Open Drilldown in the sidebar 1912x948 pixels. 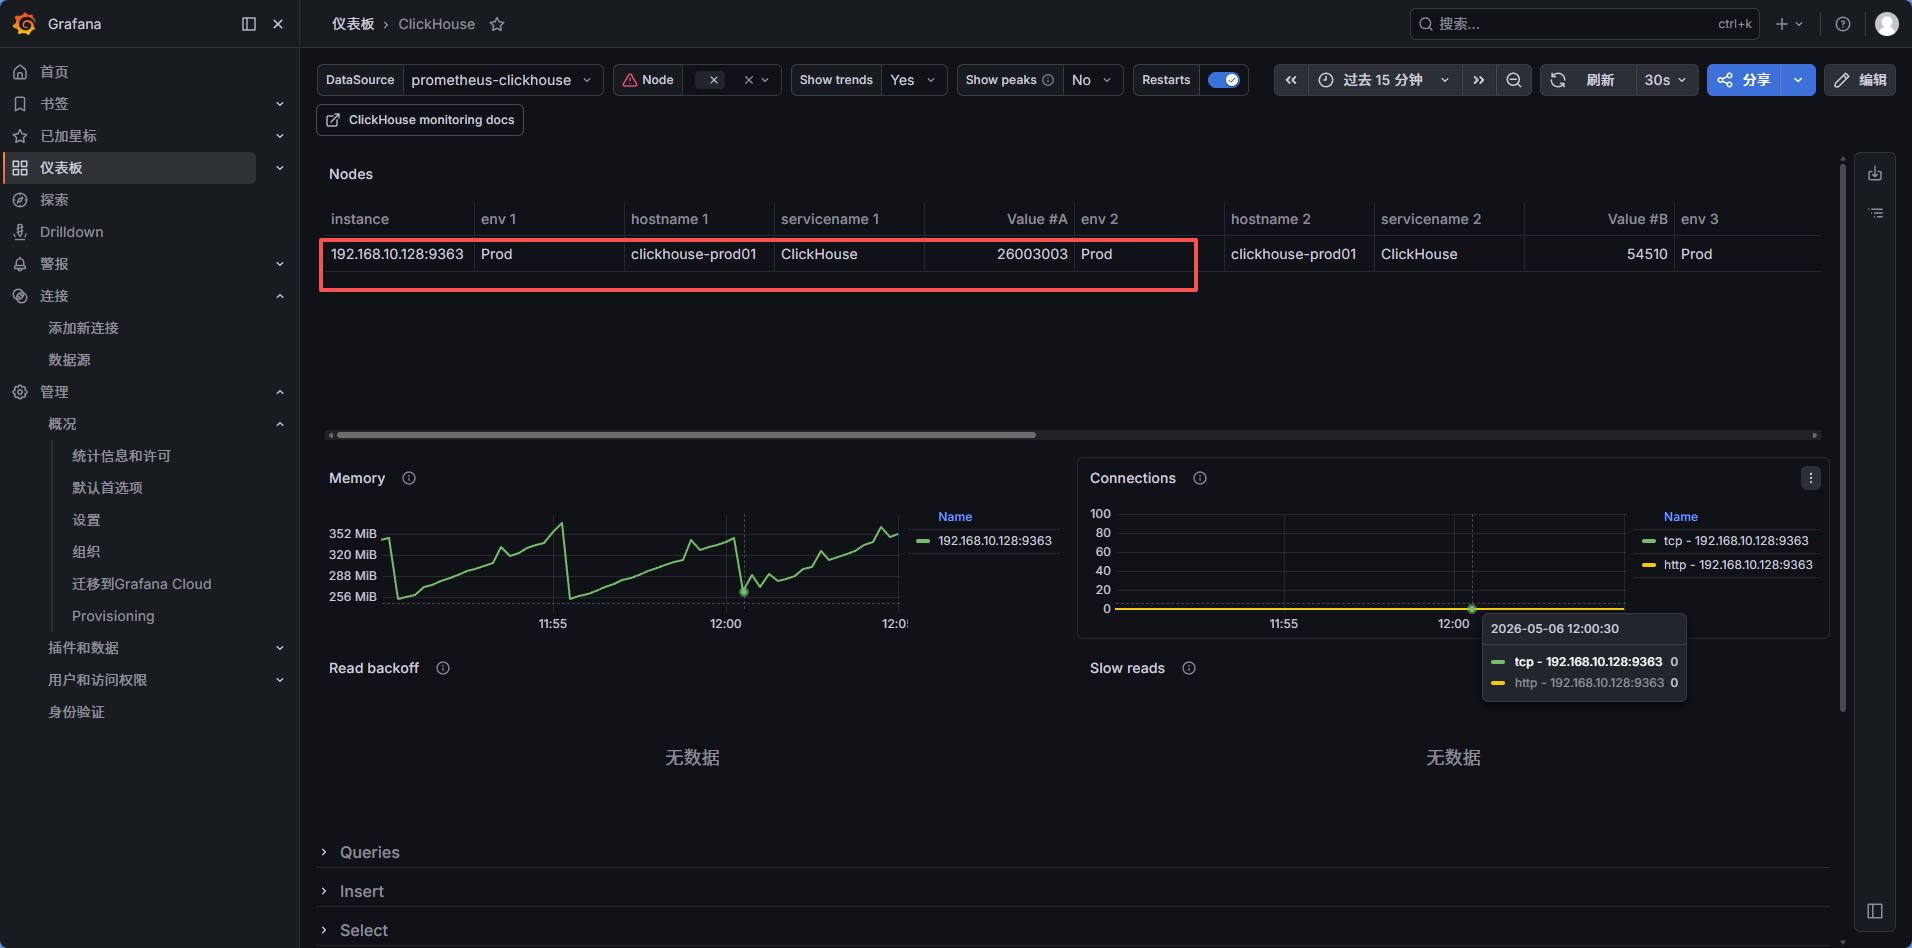pos(71,232)
